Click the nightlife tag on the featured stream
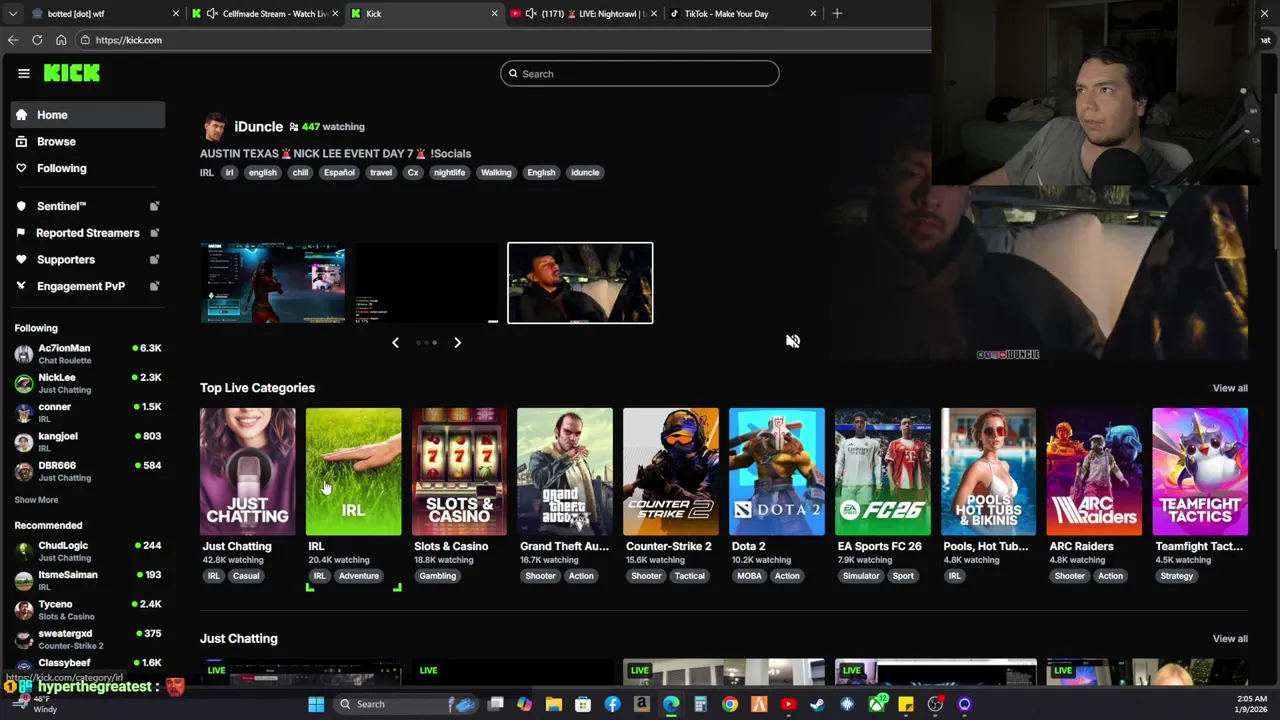The image size is (1280, 720). pyautogui.click(x=449, y=172)
